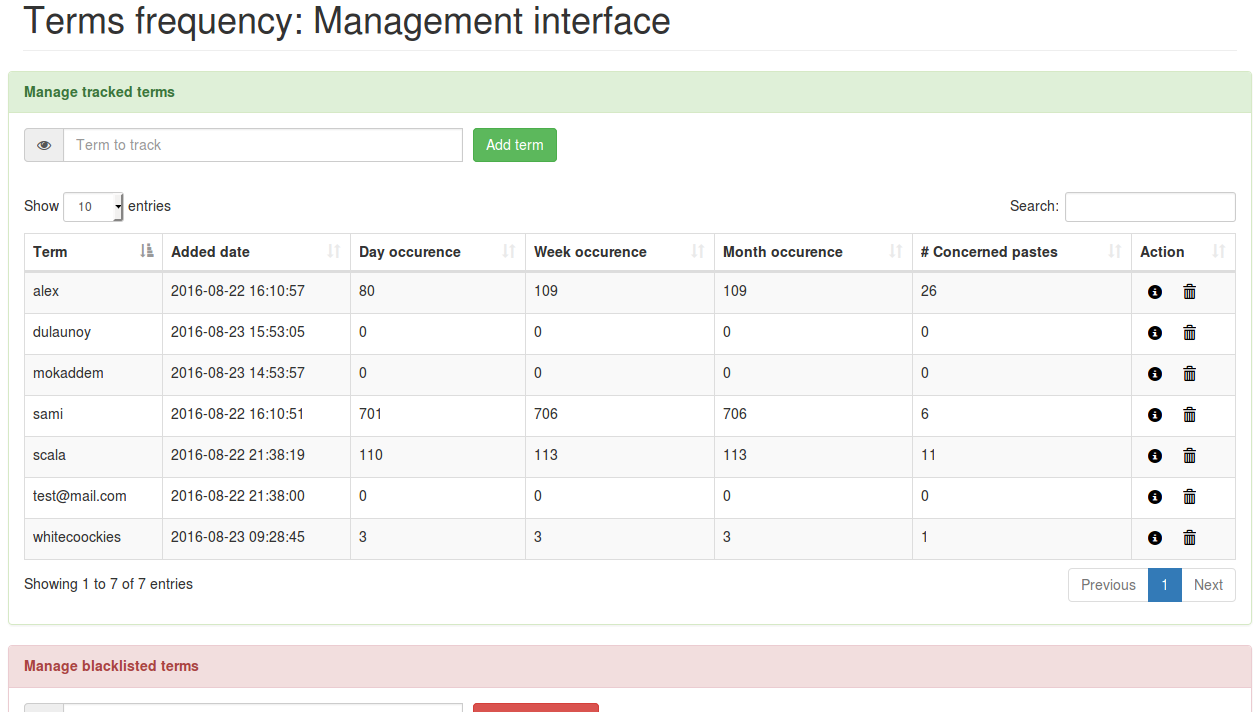View details of tracked term "alex"
Viewport: 1260px width, 712px height.
pyautogui.click(x=1155, y=291)
